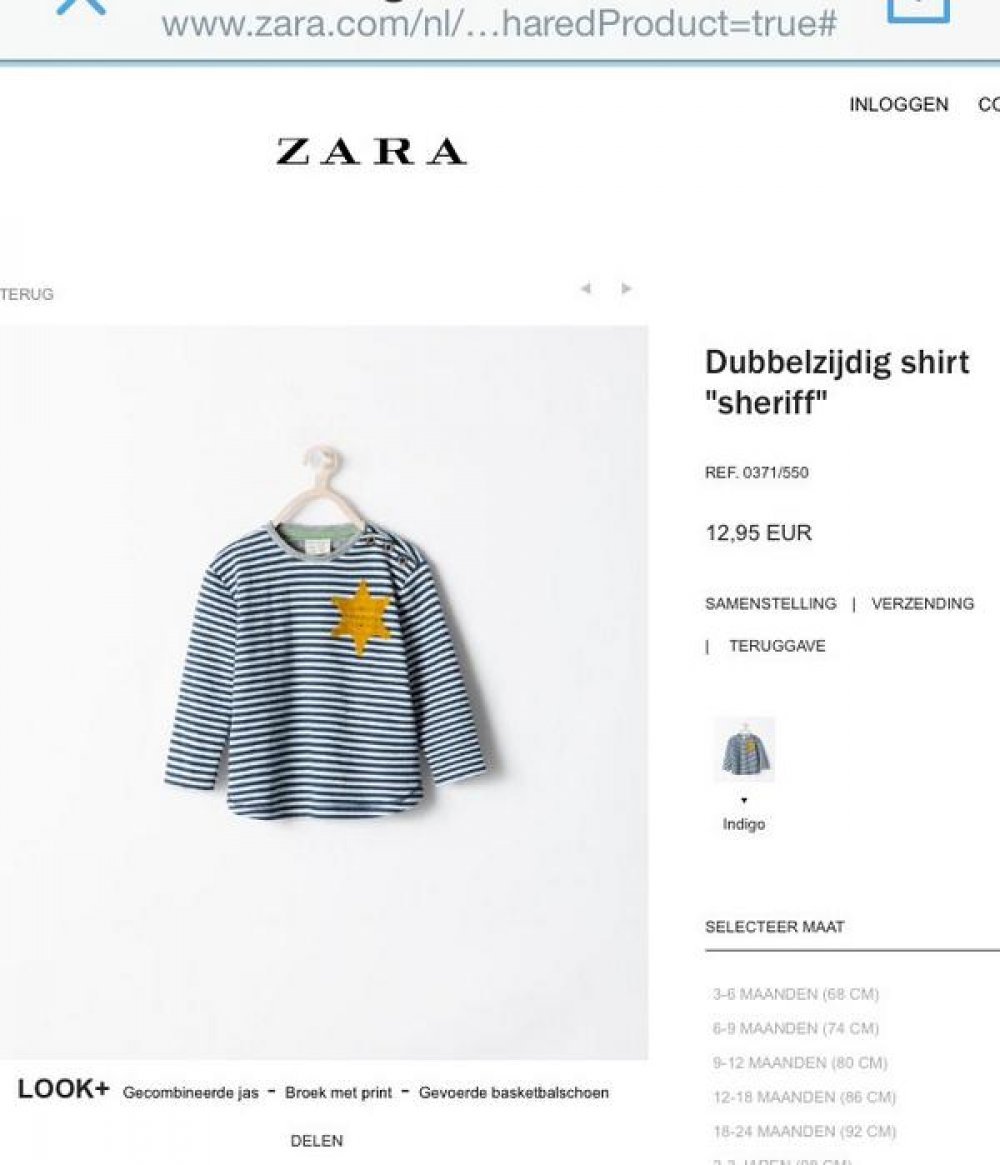The height and width of the screenshot is (1165, 1000).
Task: Open the TERUGGAVE returns info
Action: coord(777,646)
